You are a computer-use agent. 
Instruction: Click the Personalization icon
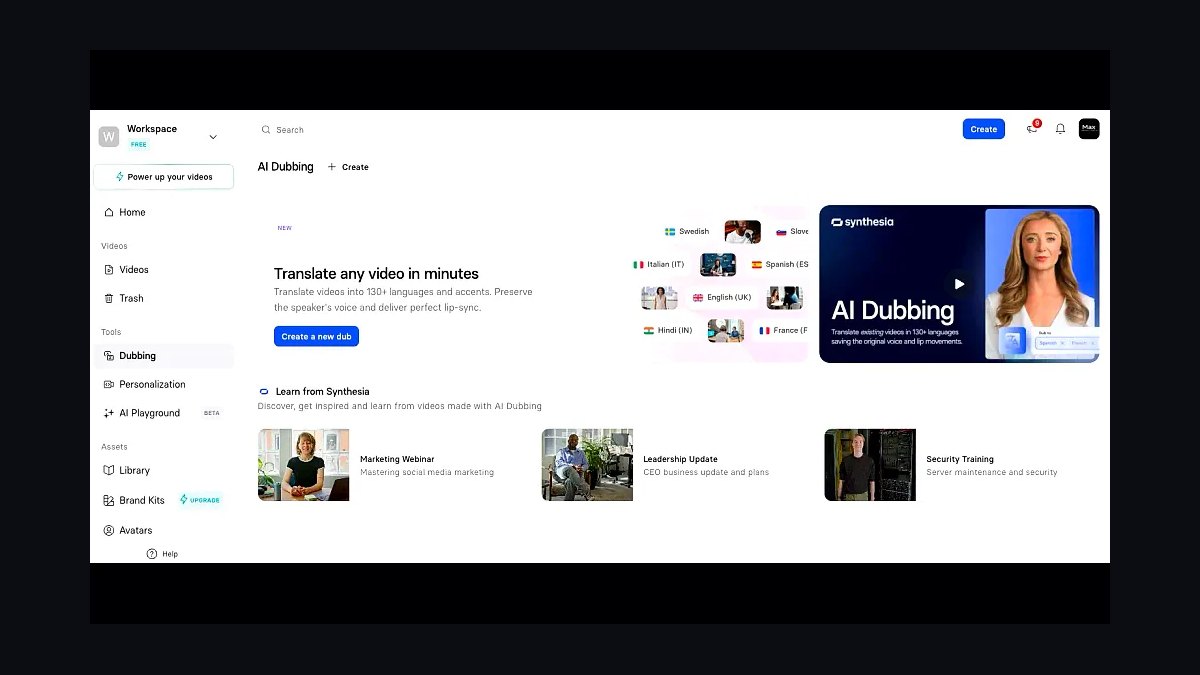click(109, 384)
